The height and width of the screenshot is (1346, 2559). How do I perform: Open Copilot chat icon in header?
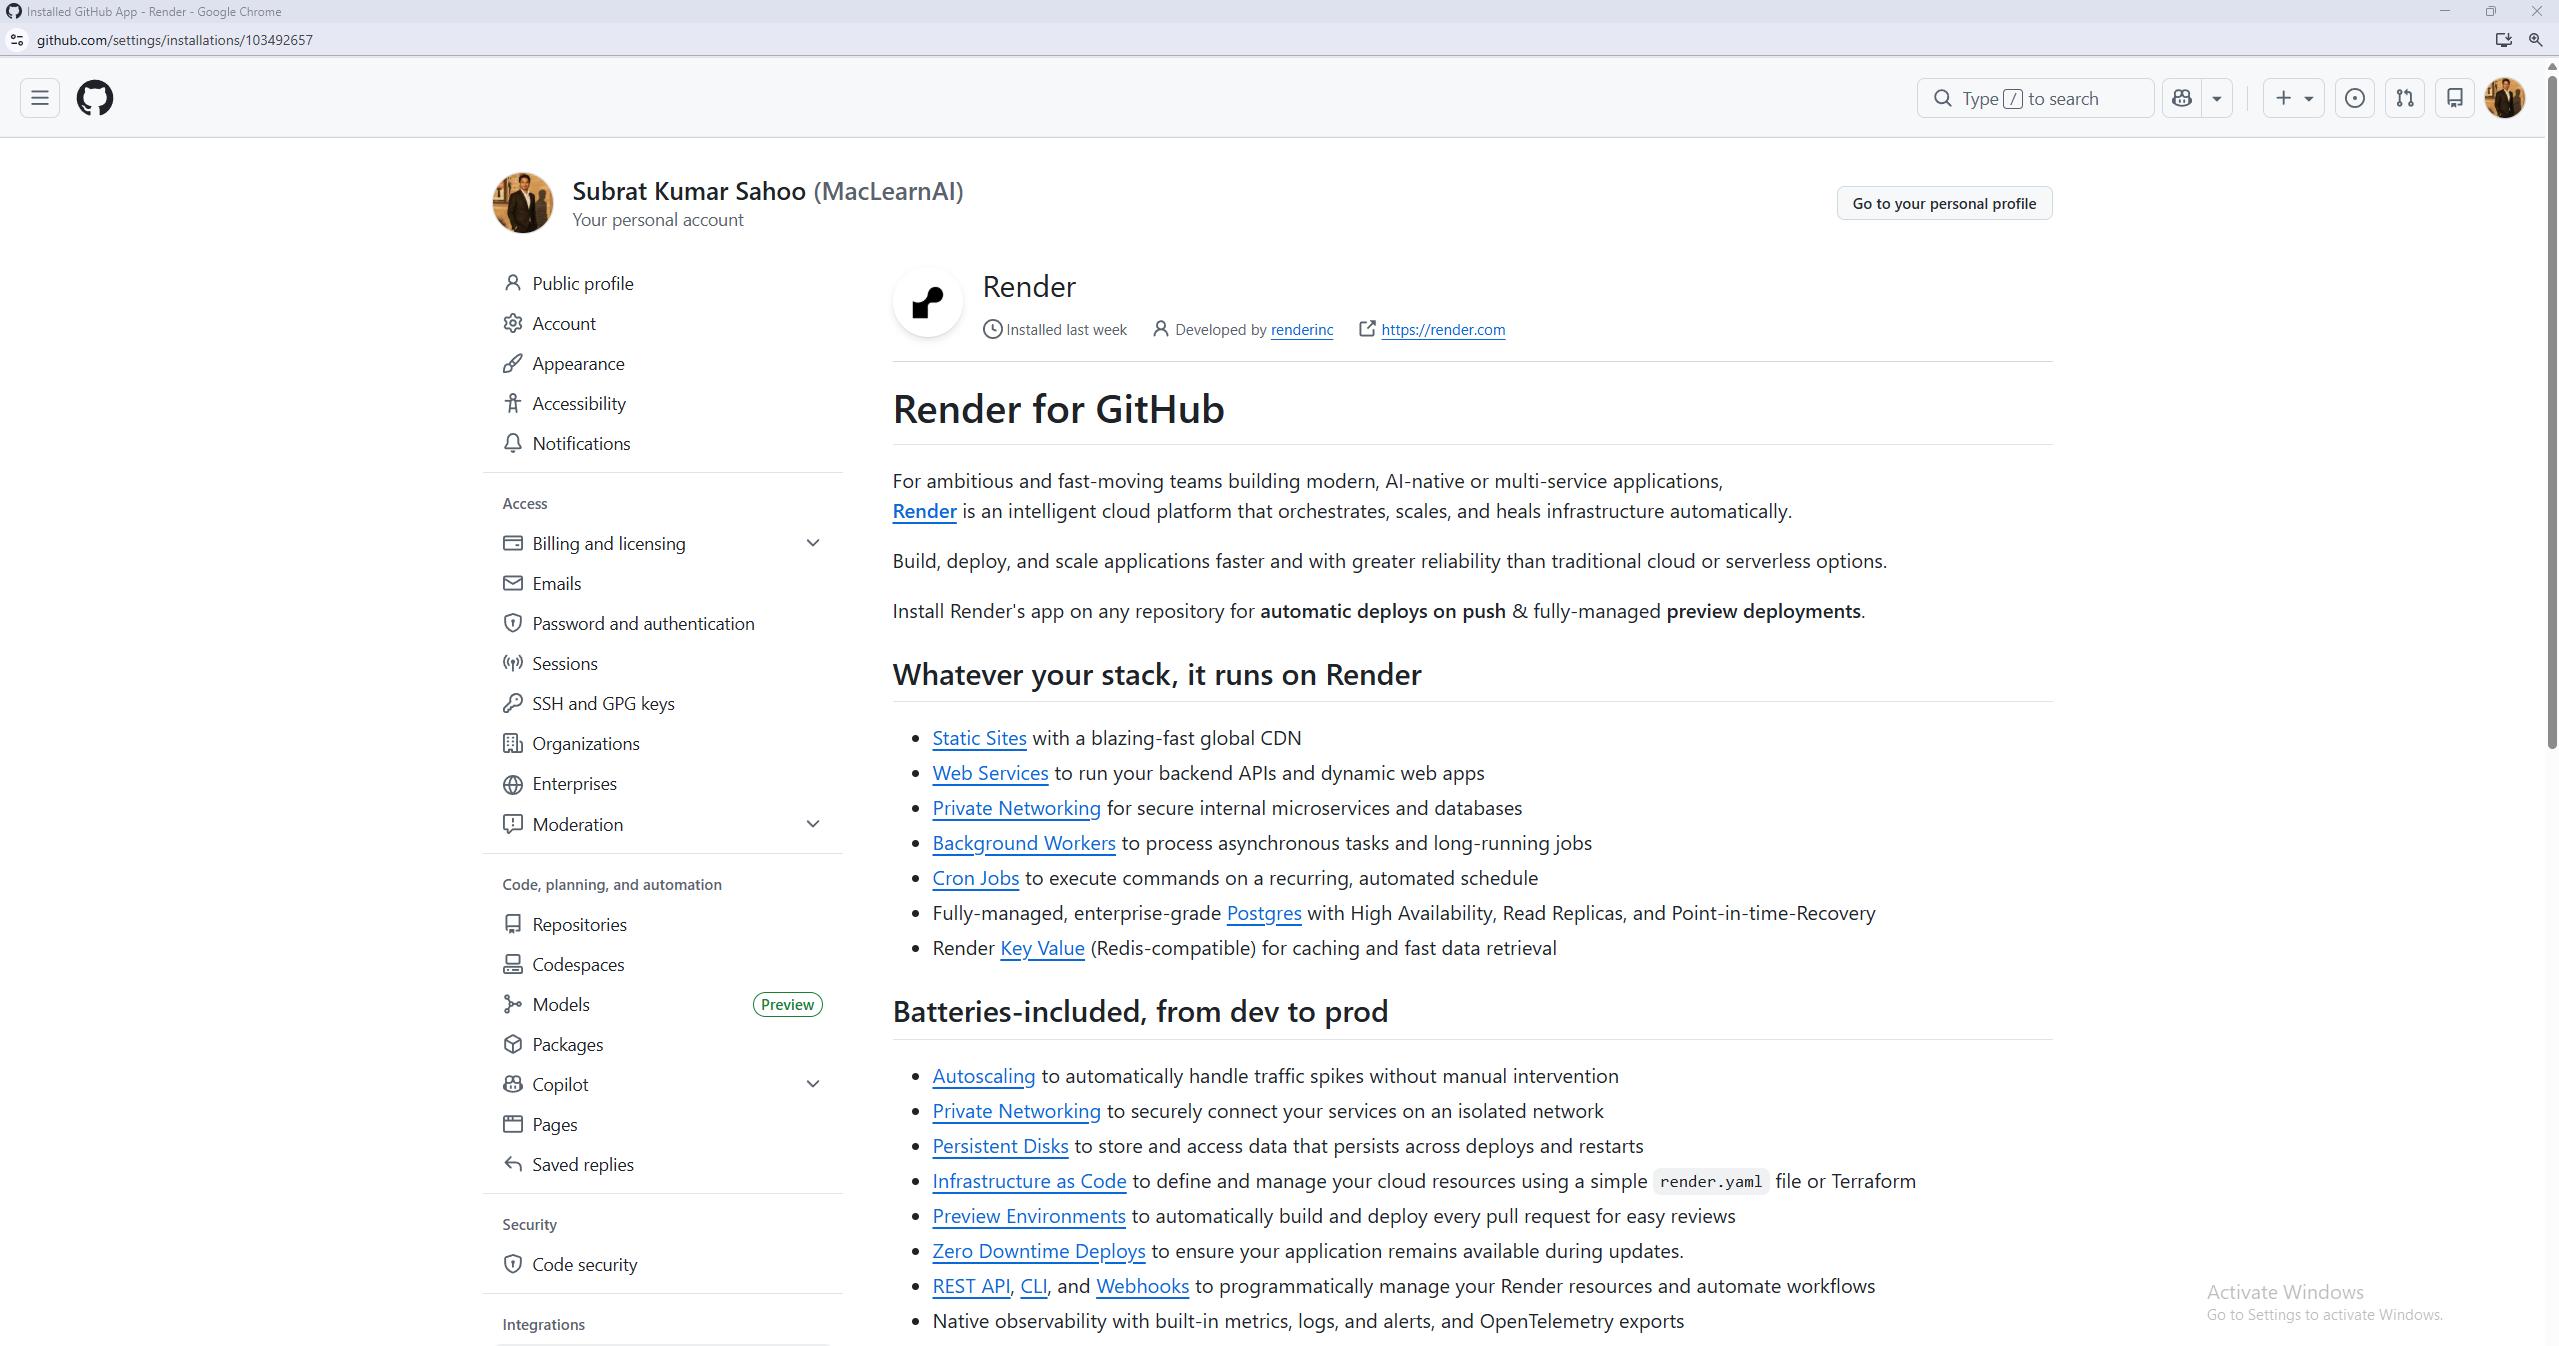tap(2182, 98)
